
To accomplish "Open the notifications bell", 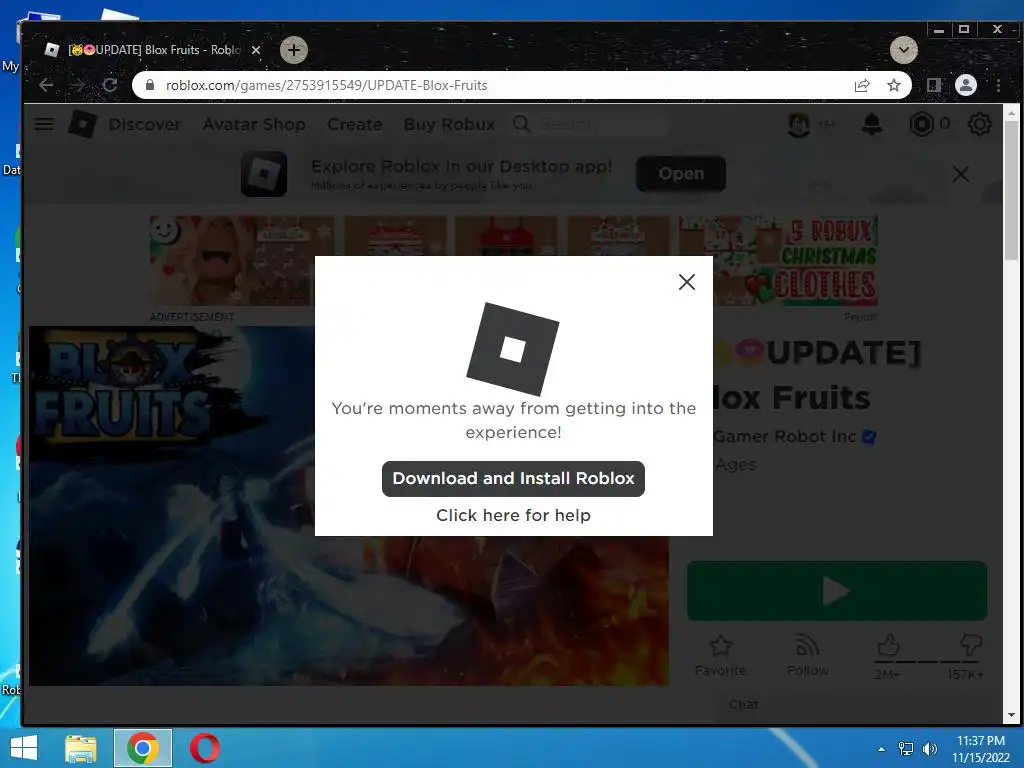I will 872,124.
